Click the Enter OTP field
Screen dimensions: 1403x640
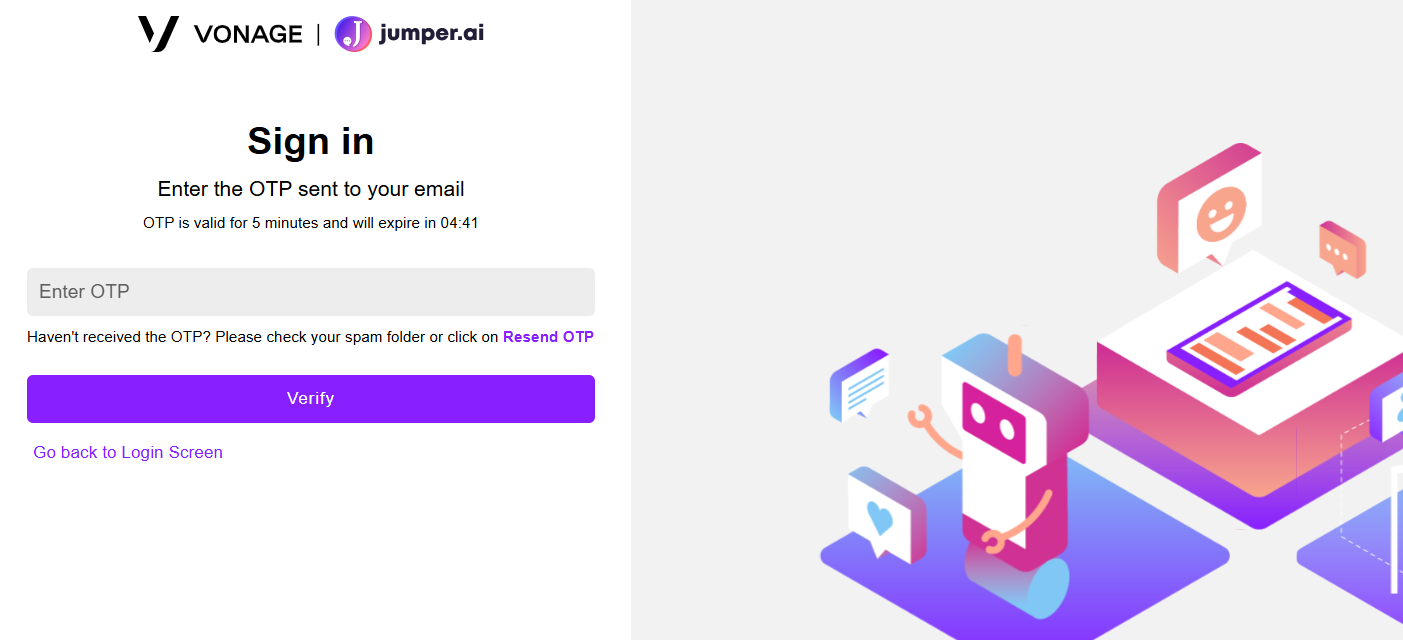point(311,292)
